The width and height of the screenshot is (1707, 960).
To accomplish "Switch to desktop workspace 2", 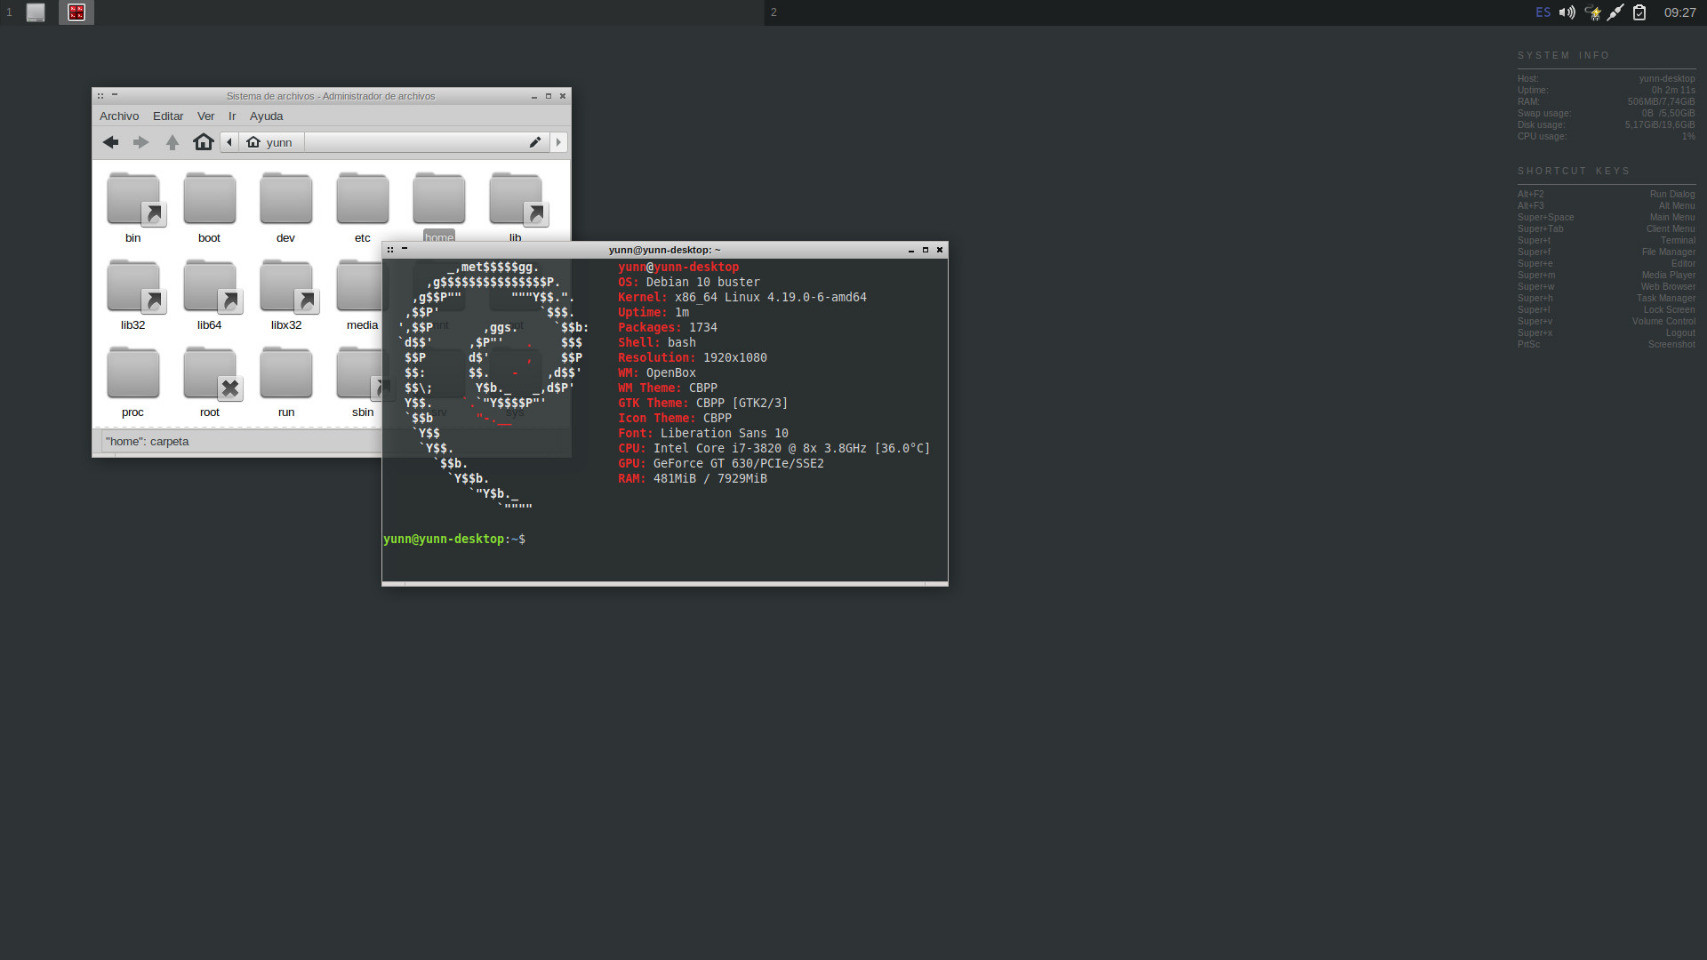I will pos(773,12).
